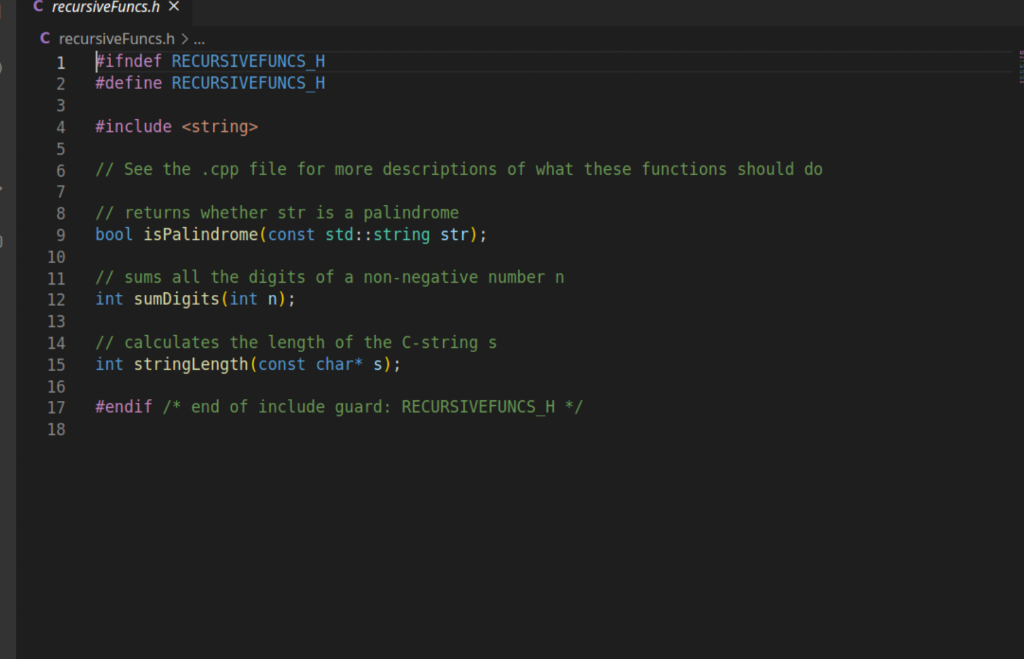Click the C file icon in the breadcrumb bar
Image resolution: width=1024 pixels, height=659 pixels.
[x=45, y=38]
